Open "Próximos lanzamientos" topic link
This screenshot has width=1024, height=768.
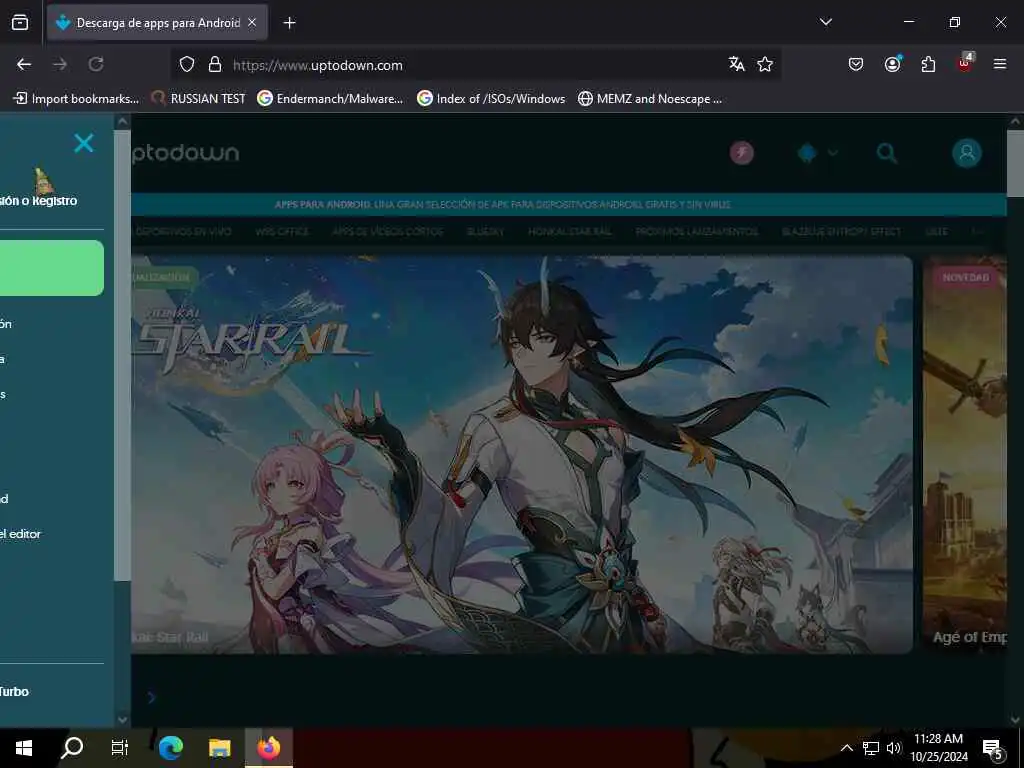[x=697, y=232]
